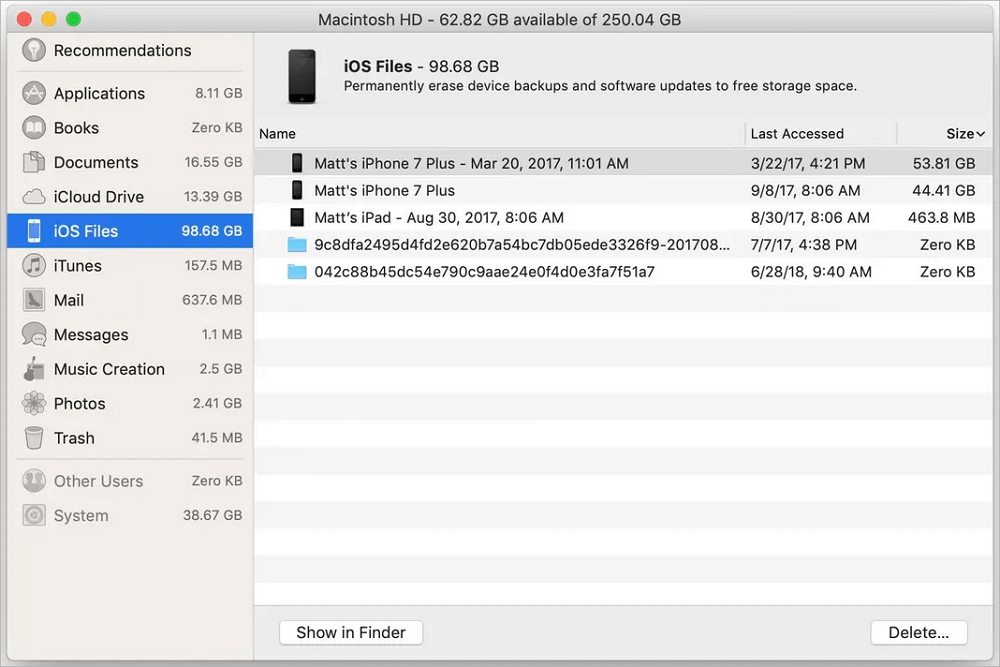Screen dimensions: 1000x667
Task: Select the 042c88b45dc54e folder row
Action: click(x=484, y=271)
